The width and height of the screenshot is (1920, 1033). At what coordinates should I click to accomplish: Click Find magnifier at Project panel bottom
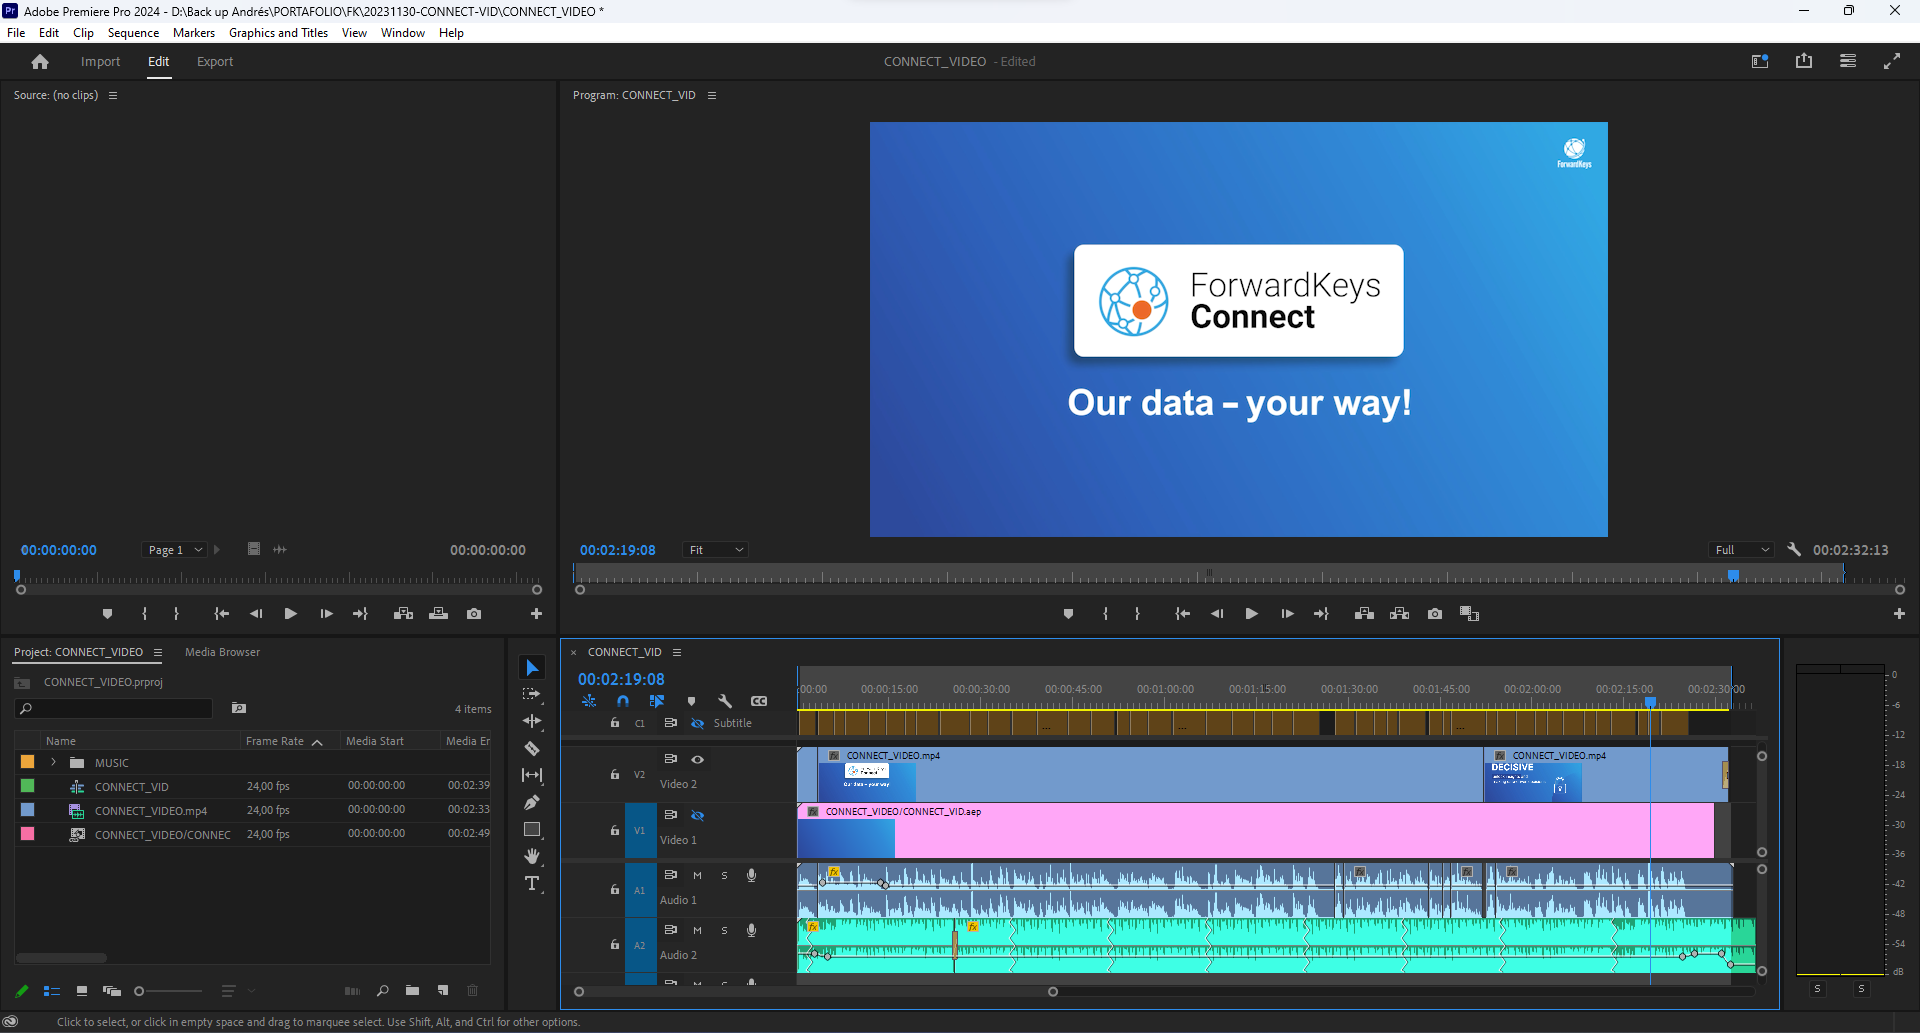click(382, 991)
